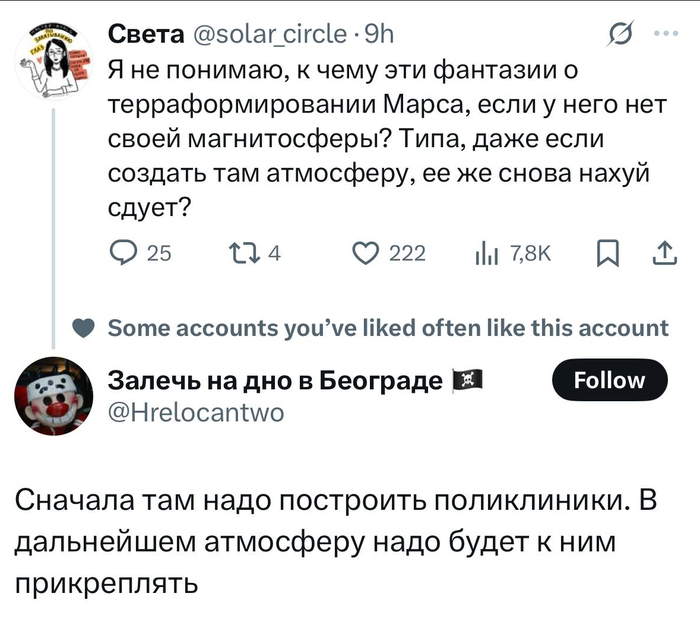Screen dimensions: 700x625
Task: Follow Залечь на дно в Белграде
Action: pyautogui.click(x=608, y=380)
